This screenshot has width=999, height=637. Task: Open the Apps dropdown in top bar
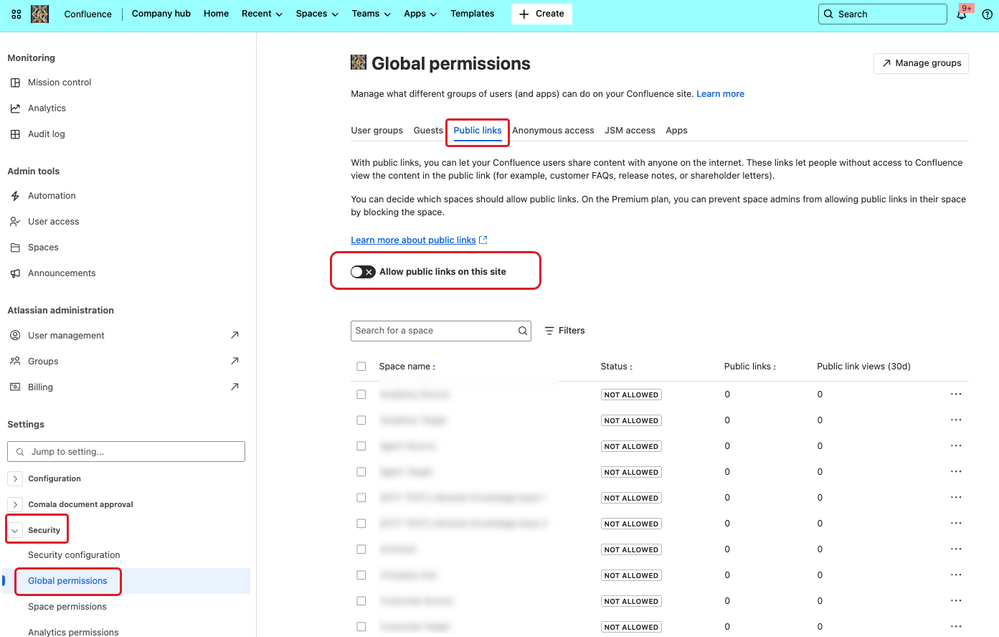coord(420,13)
